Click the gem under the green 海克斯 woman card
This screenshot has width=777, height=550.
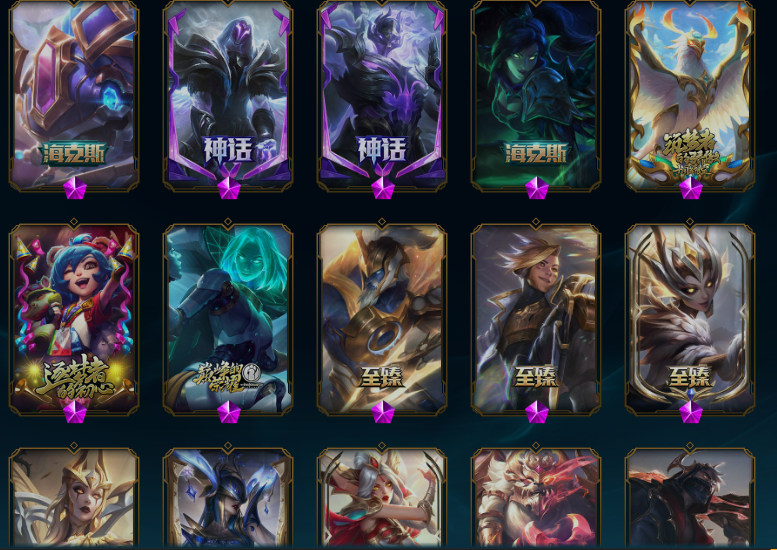point(537,188)
